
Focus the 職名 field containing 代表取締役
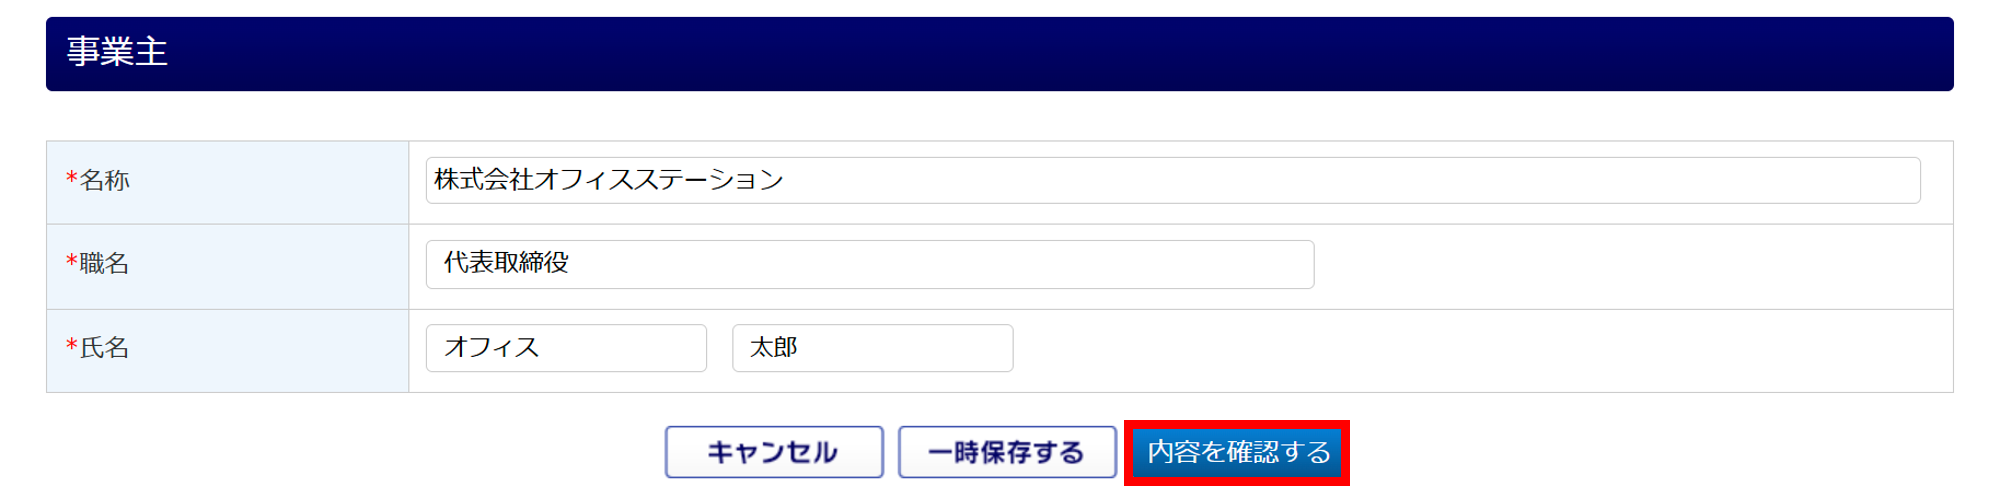click(869, 264)
